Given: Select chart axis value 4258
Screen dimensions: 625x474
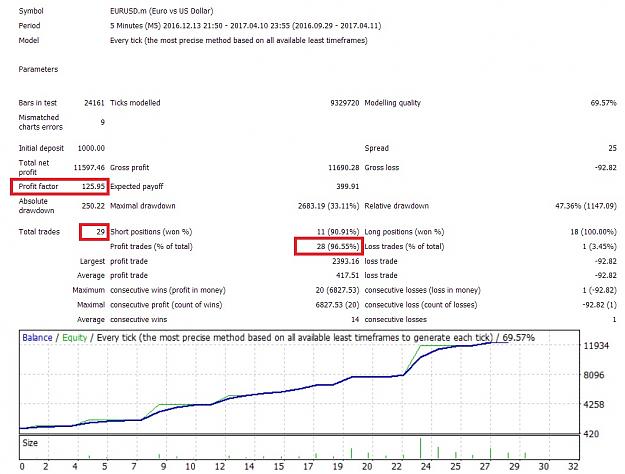Looking at the screenshot, I should point(594,405).
